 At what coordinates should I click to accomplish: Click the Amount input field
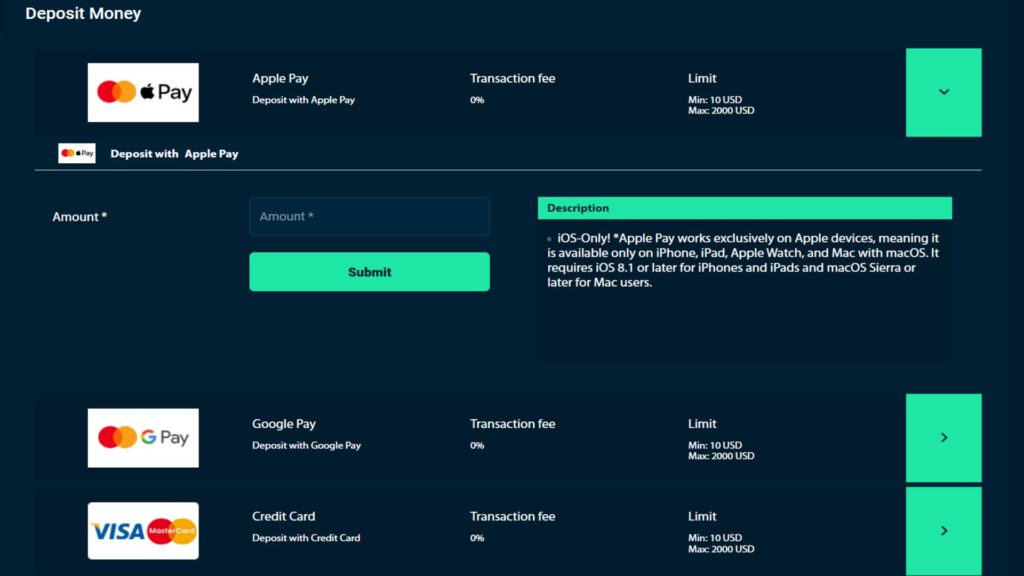click(x=369, y=216)
